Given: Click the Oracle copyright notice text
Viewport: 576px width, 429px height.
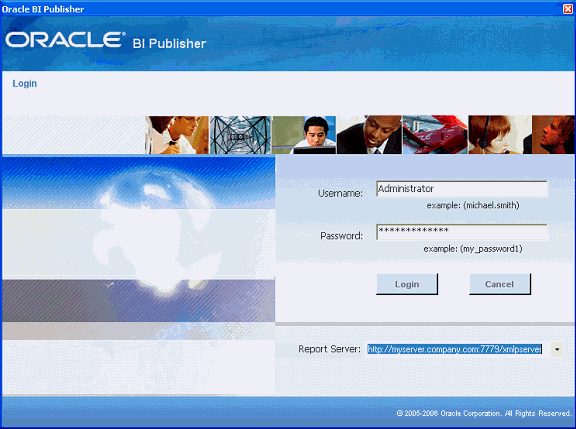Looking at the screenshot, I should (484, 413).
